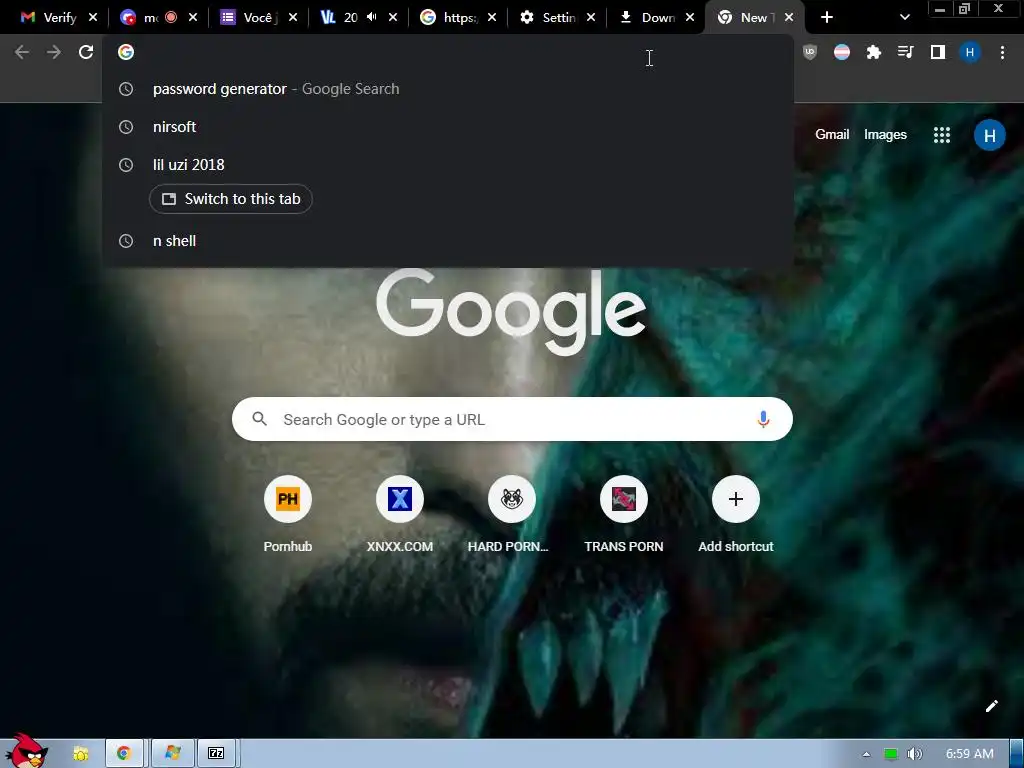Close the New Tab tab
The width and height of the screenshot is (1024, 768).
pyautogui.click(x=789, y=18)
